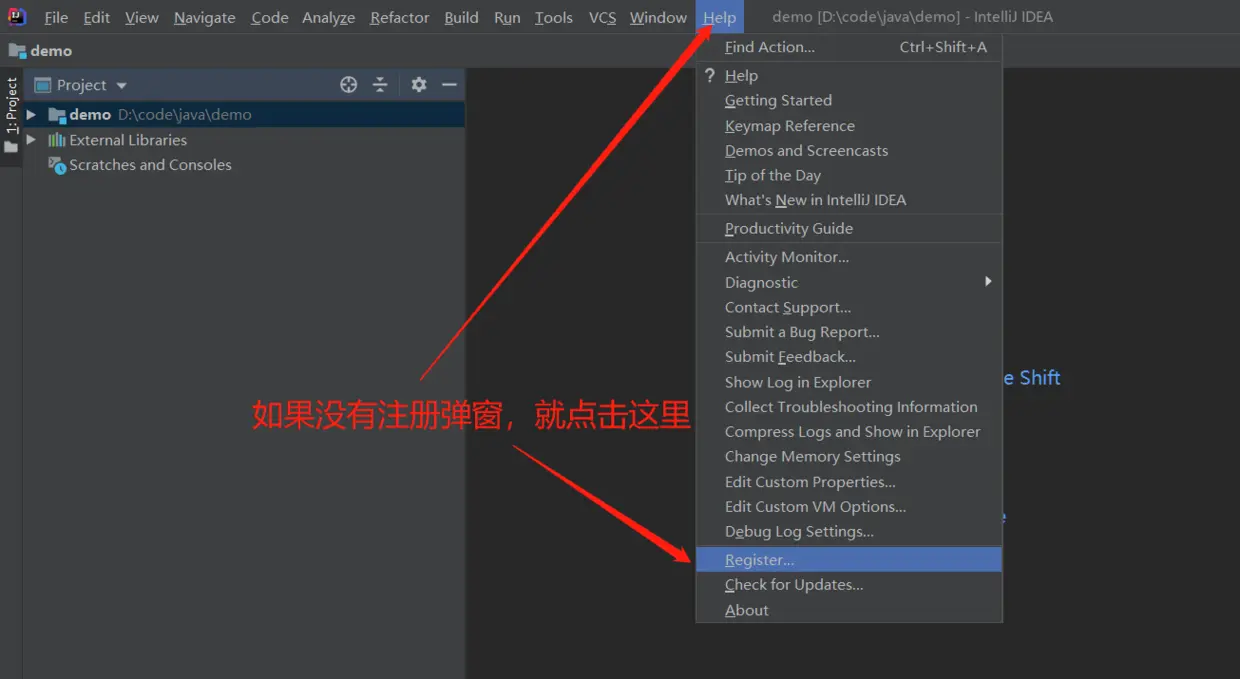Open the VCS menu

click(x=602, y=18)
